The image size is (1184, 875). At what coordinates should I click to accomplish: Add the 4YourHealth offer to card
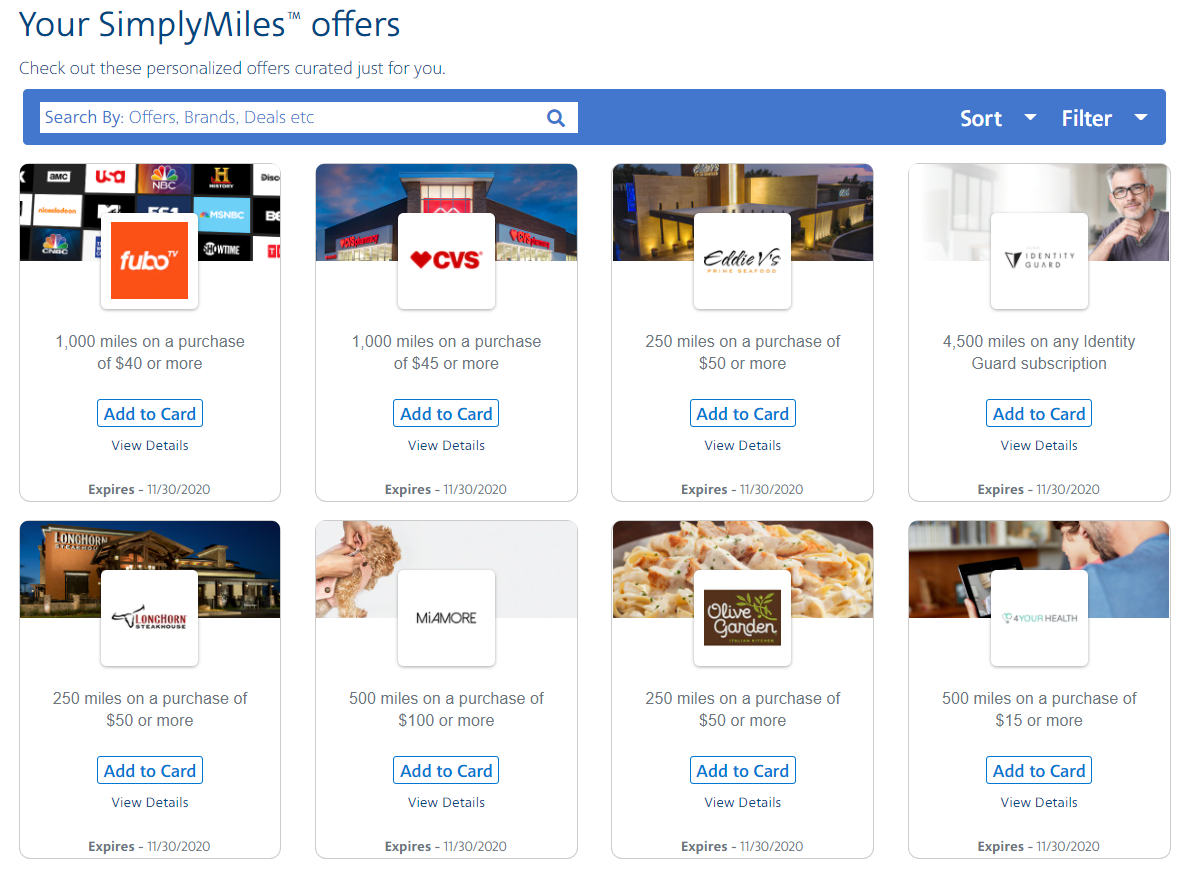click(1039, 770)
